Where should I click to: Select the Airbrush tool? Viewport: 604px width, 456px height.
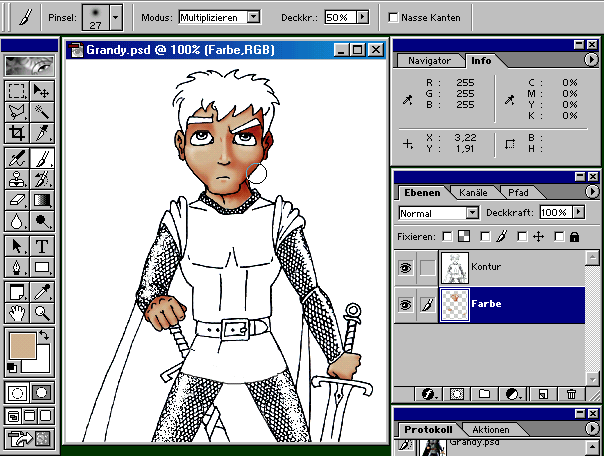click(x=17, y=158)
